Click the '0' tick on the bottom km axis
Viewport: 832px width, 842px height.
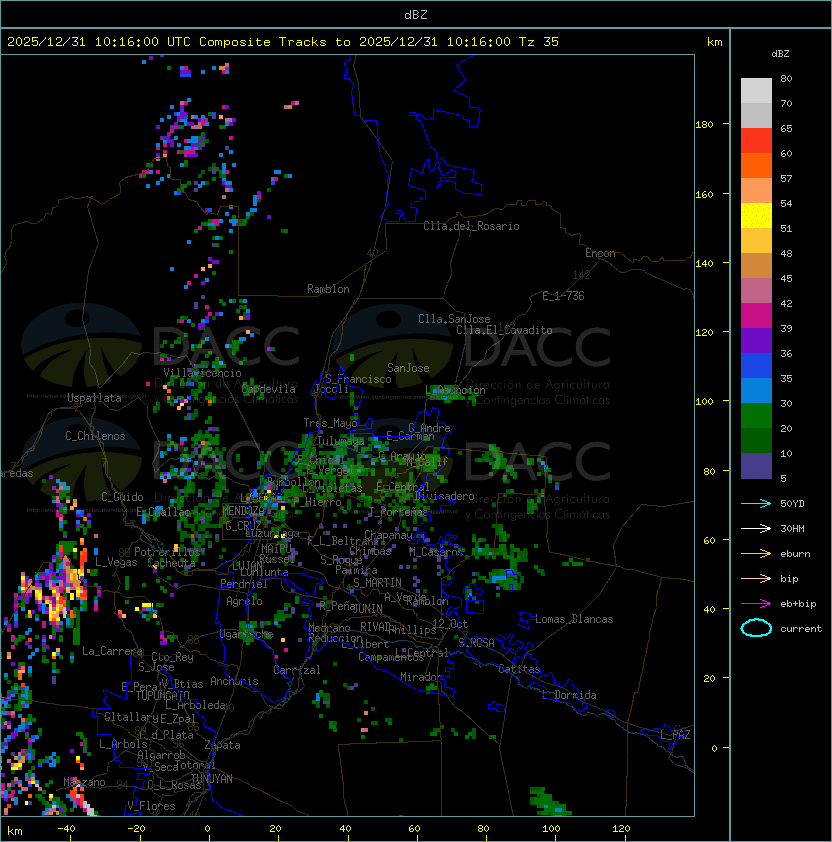207,829
